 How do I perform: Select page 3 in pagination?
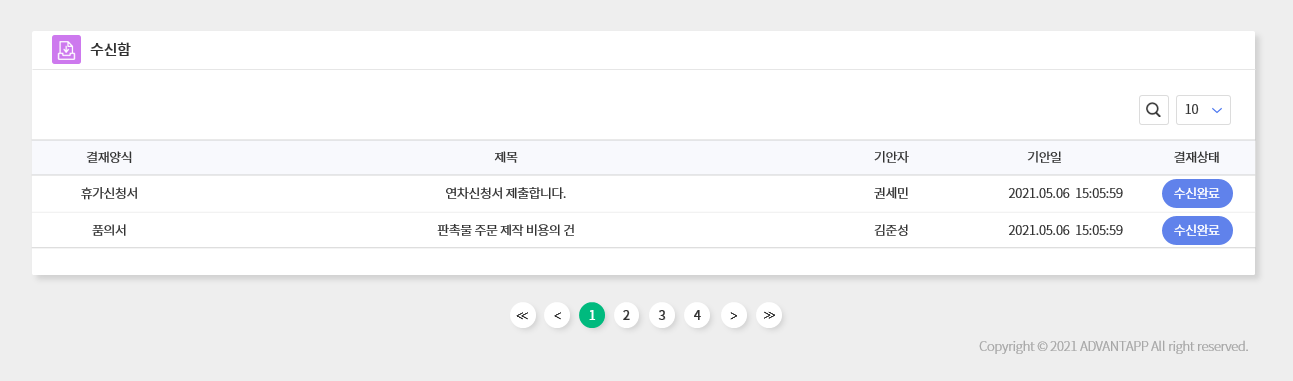pos(661,315)
